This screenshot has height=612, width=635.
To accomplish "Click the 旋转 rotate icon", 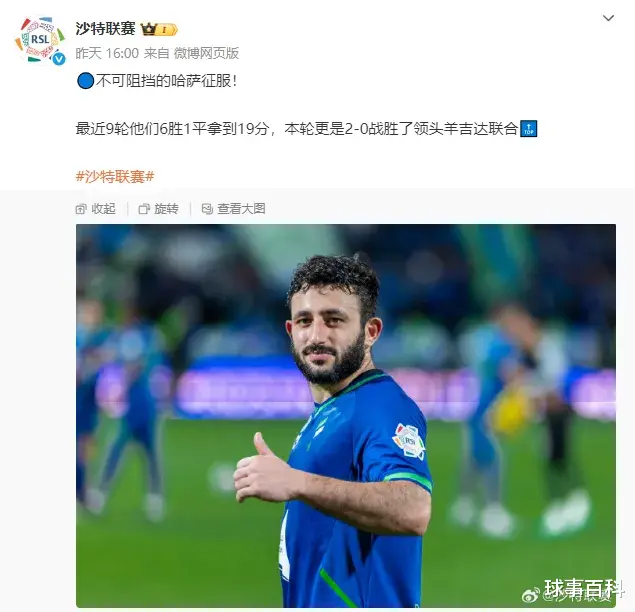I will tap(144, 209).
